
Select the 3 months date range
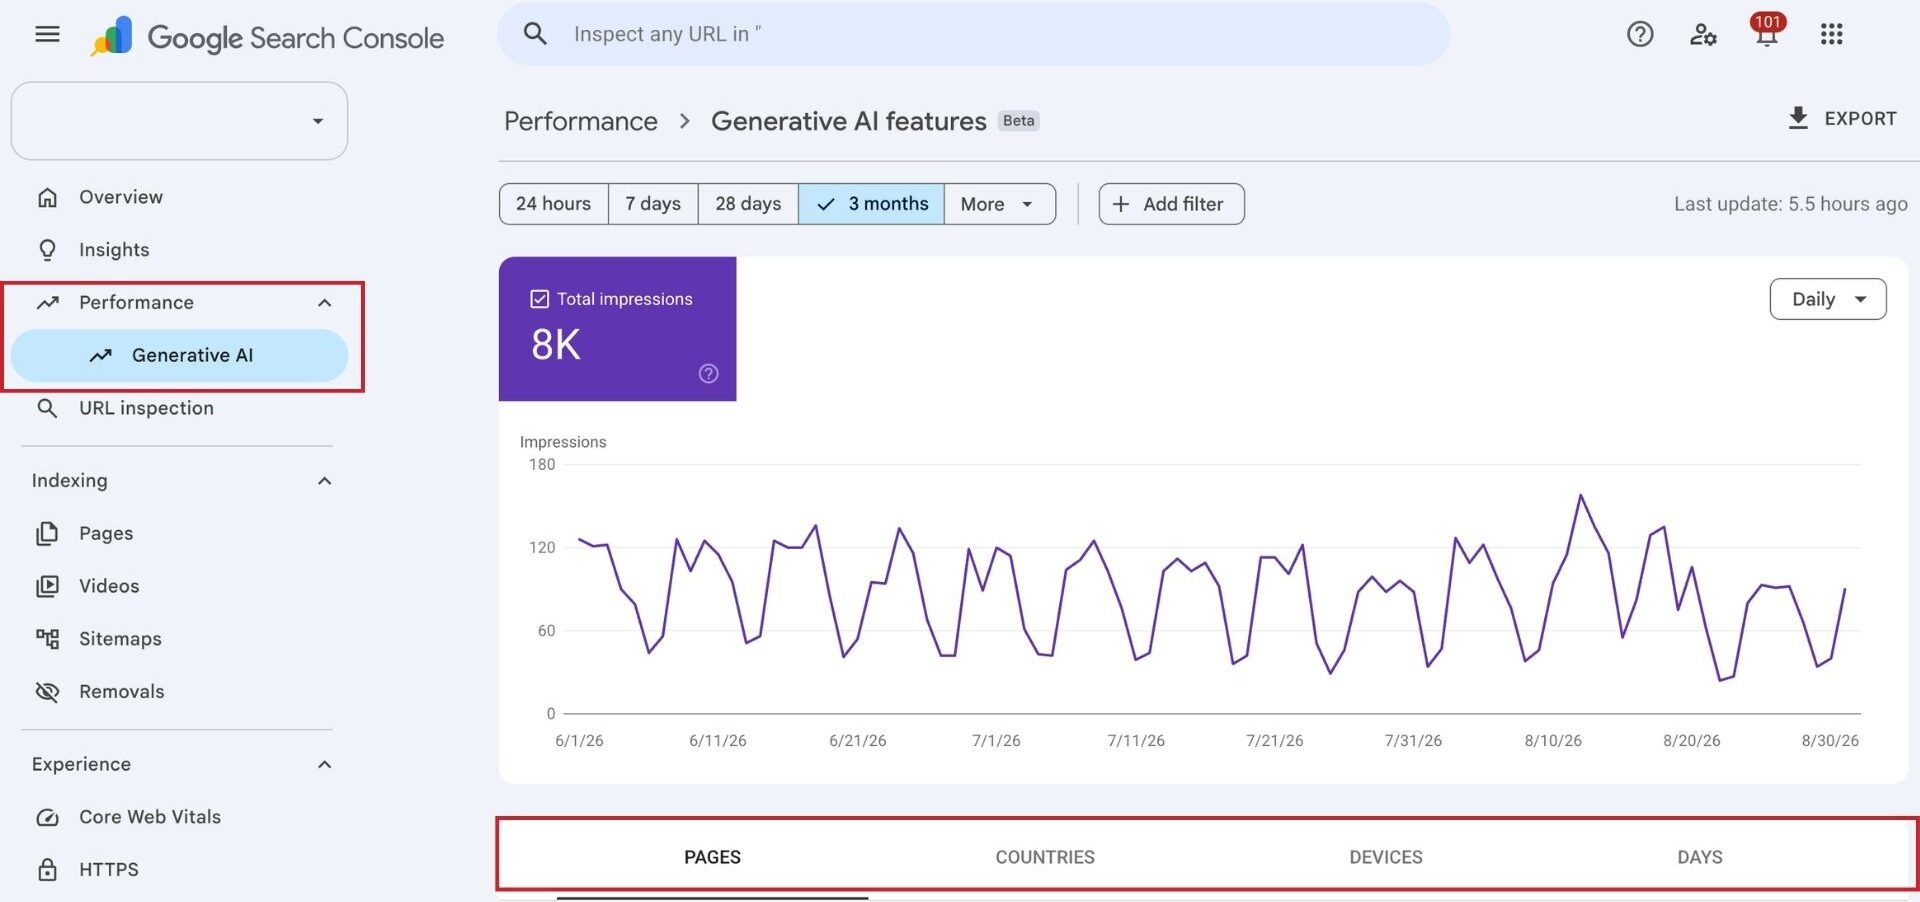[x=871, y=204]
